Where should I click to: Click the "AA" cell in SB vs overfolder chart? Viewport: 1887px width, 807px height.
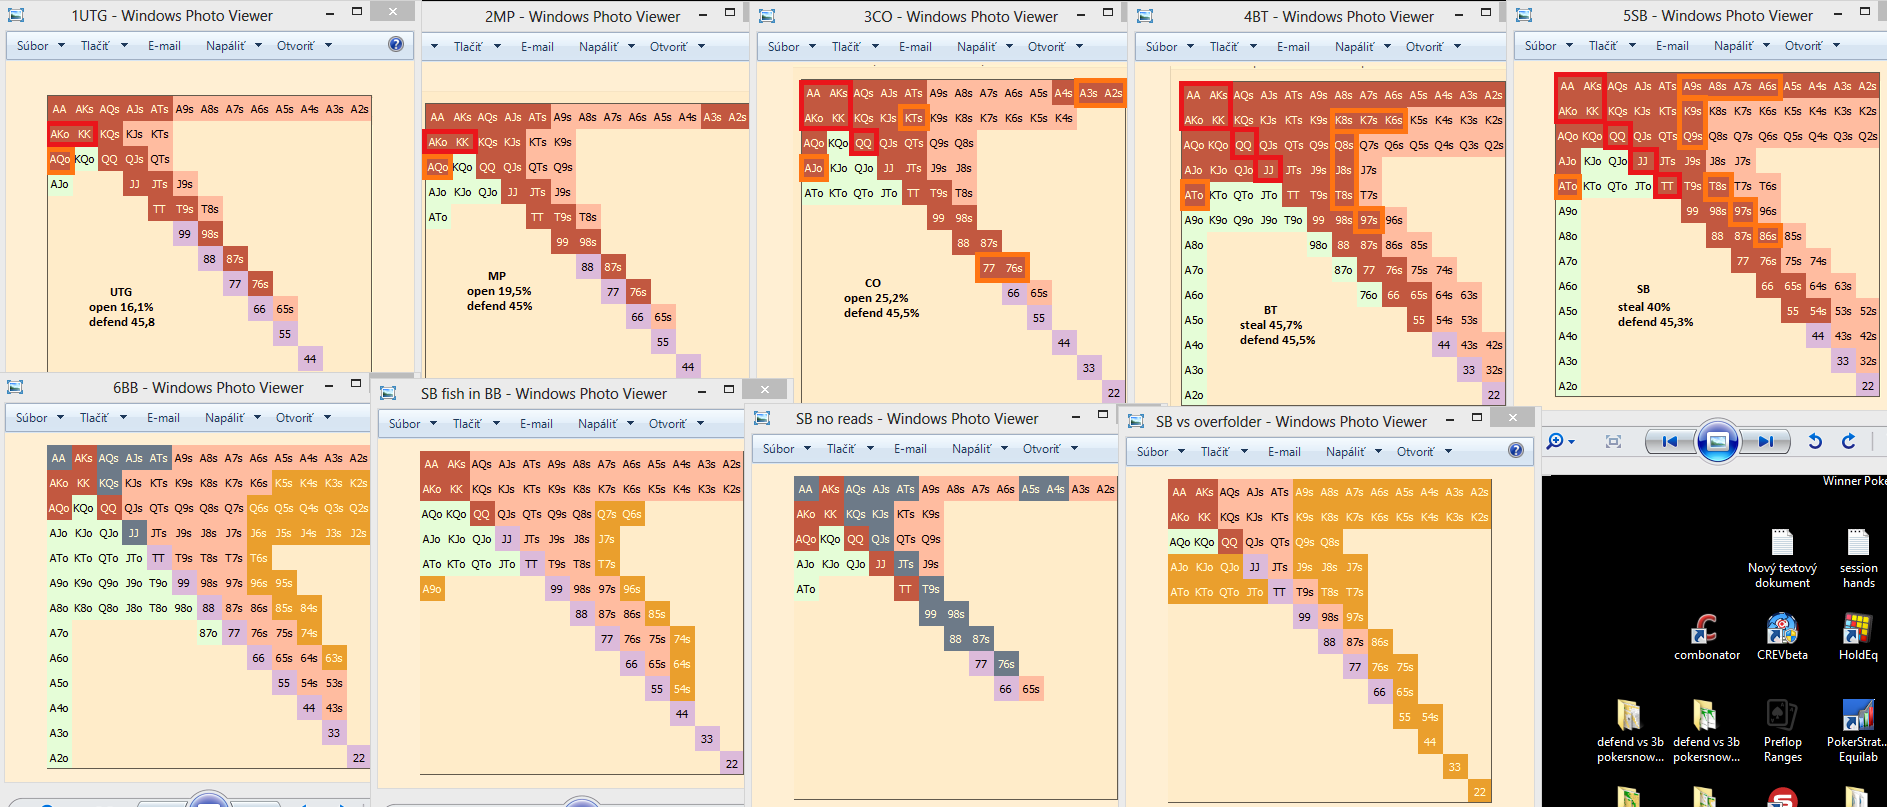pos(1180,492)
